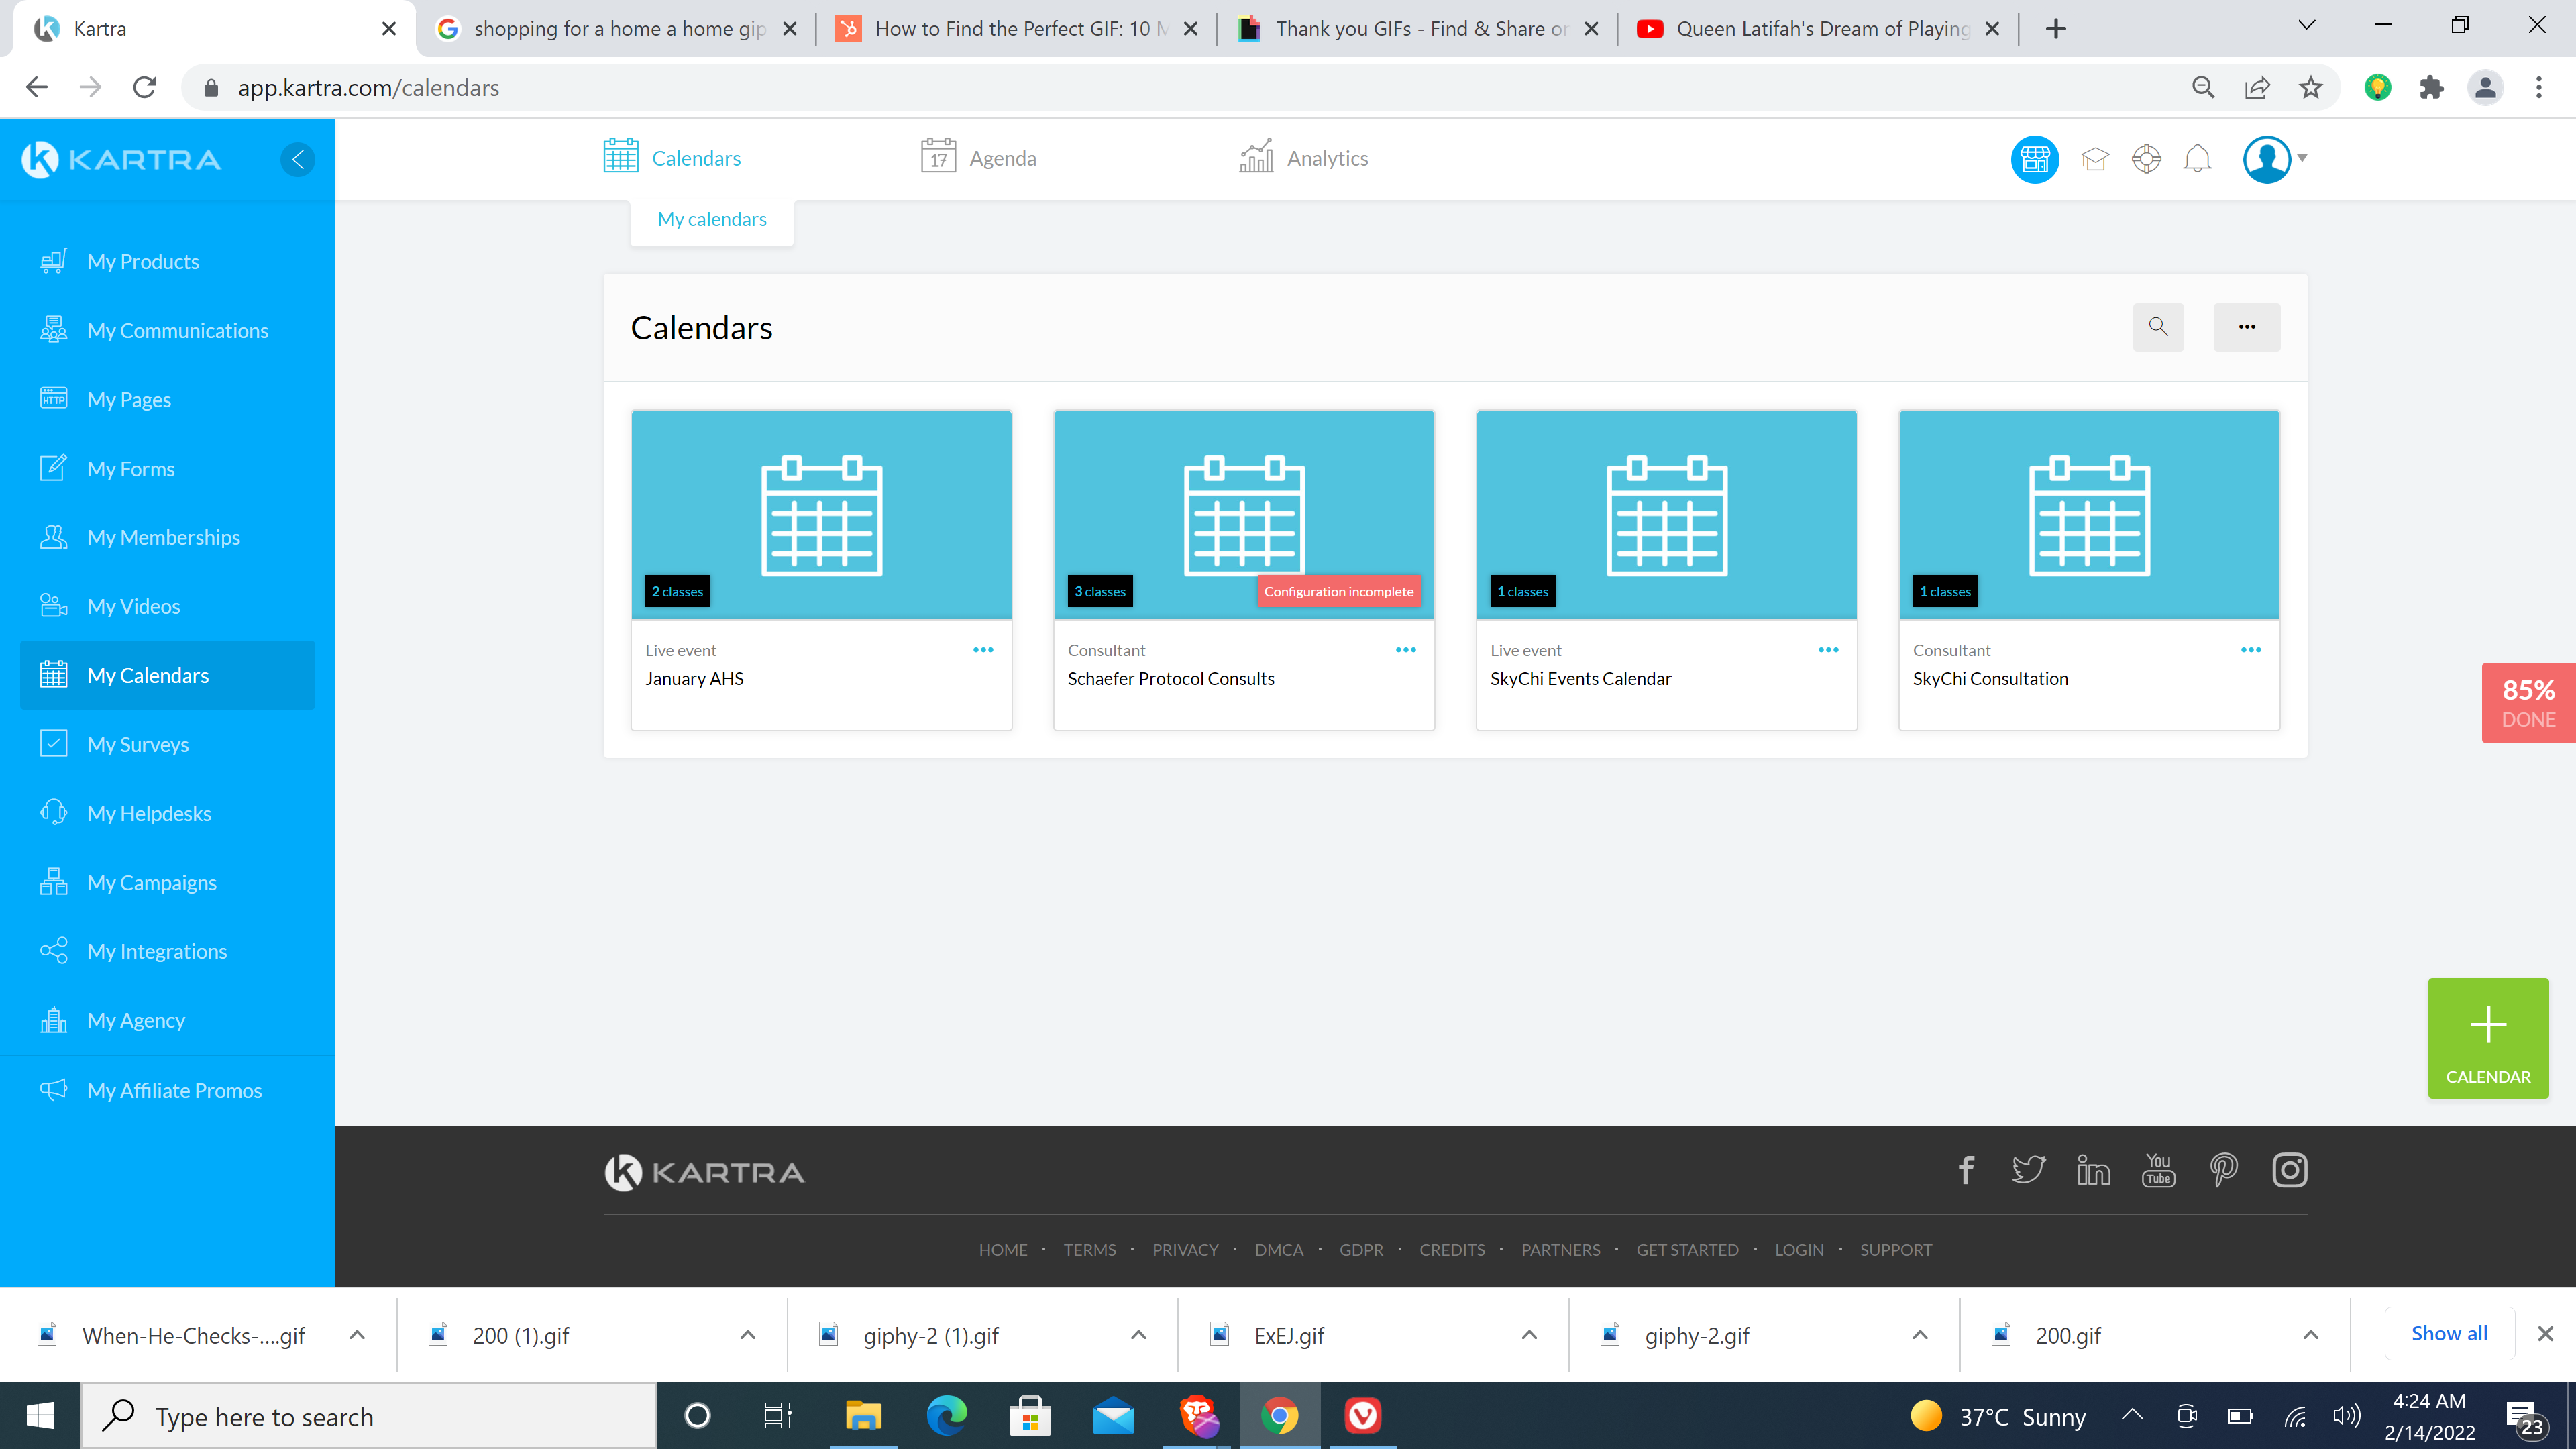The height and width of the screenshot is (1449, 2576).
Task: Select My Calendars sidebar item
Action: pyautogui.click(x=167, y=675)
